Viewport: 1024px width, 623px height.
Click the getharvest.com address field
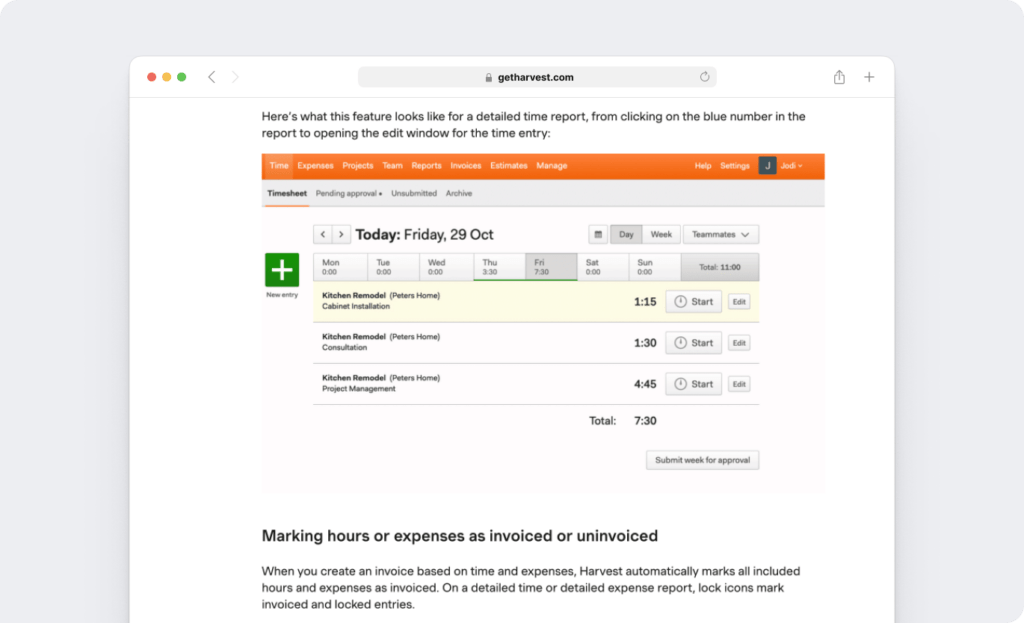pyautogui.click(x=536, y=77)
